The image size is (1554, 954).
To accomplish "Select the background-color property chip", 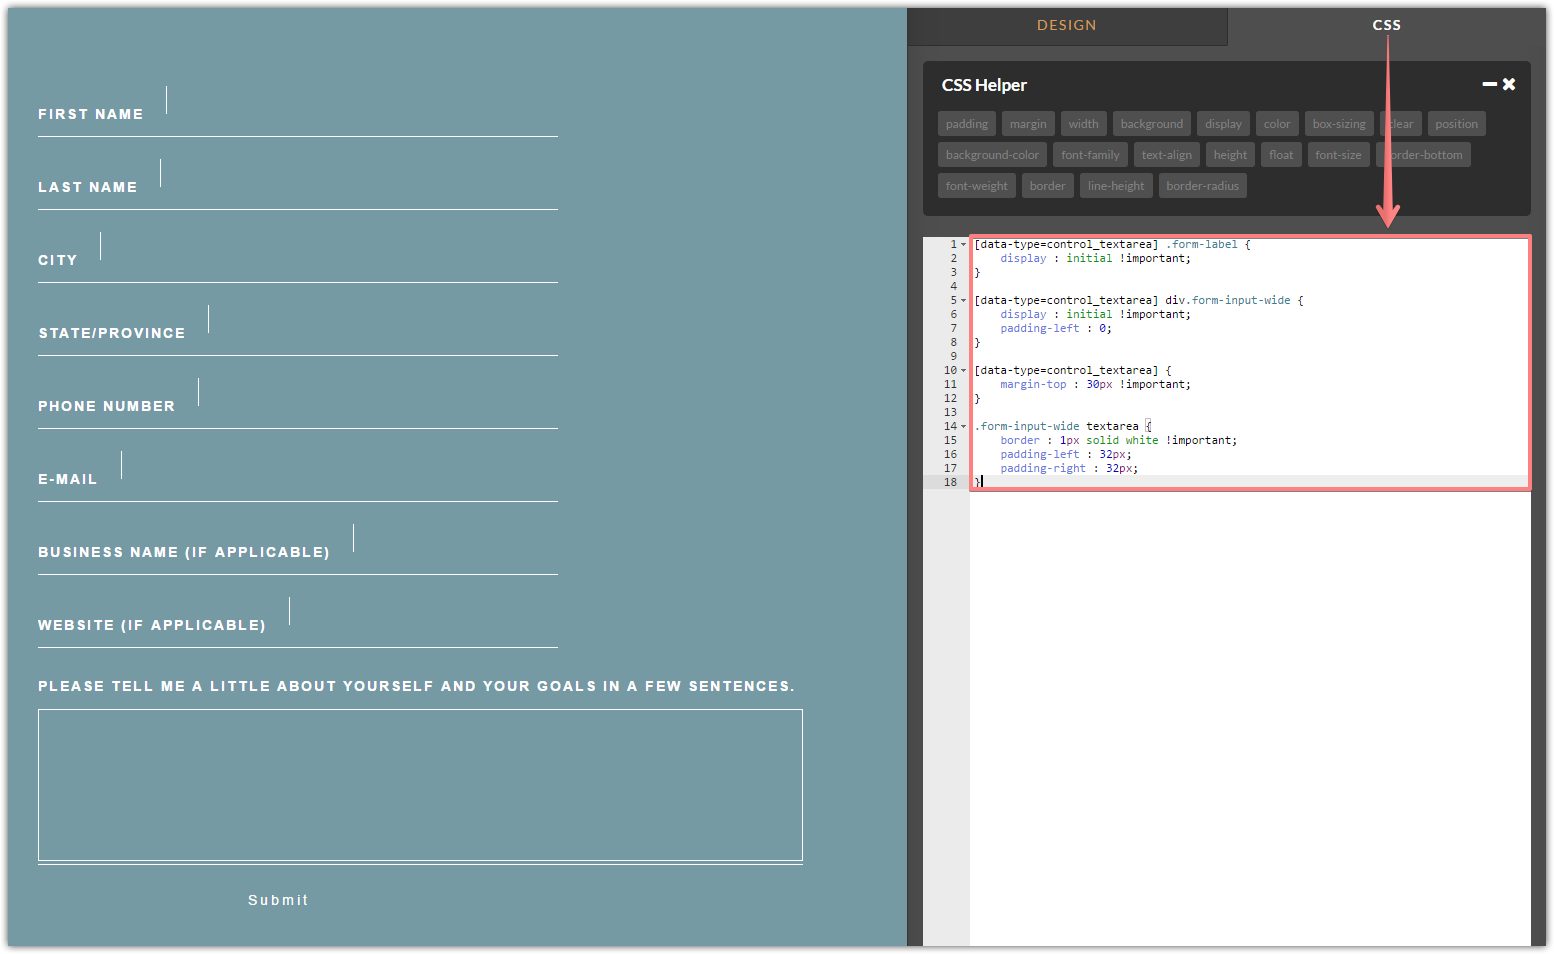I will (x=991, y=154).
